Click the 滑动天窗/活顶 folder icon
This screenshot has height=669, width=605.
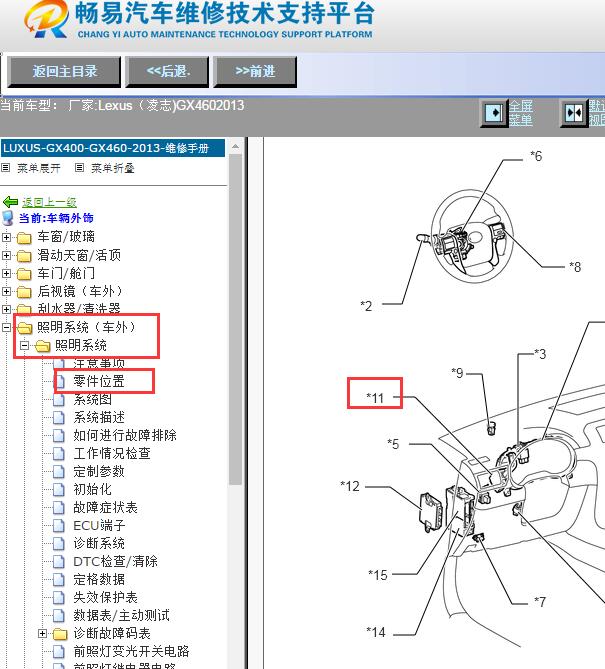coord(24,256)
